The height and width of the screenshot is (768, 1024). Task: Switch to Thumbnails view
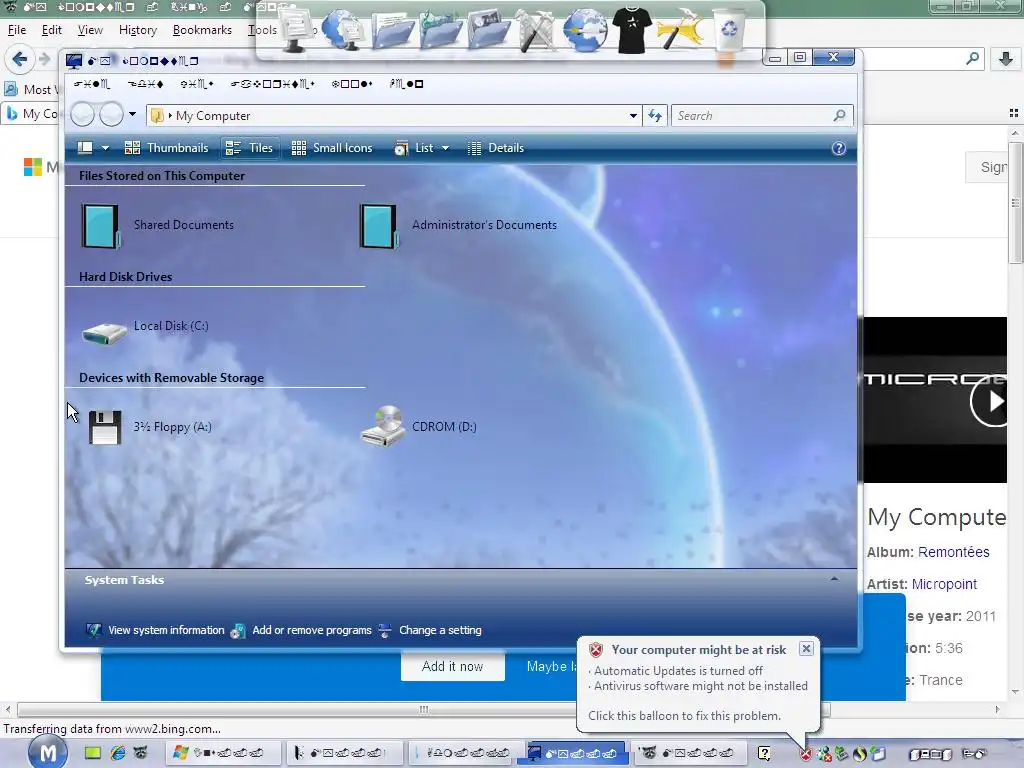coord(166,148)
